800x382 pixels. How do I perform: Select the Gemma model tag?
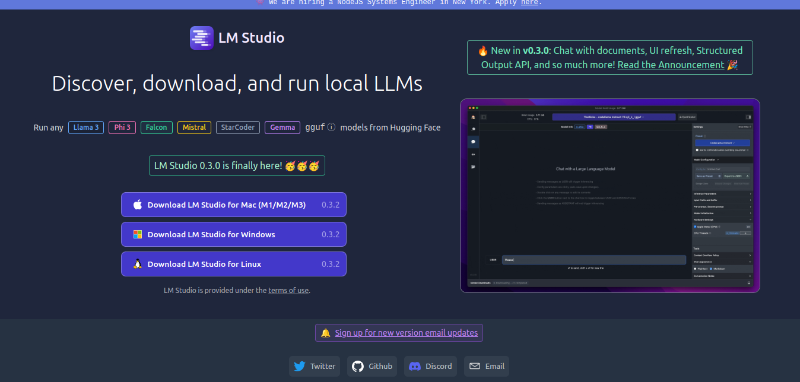[x=283, y=128]
